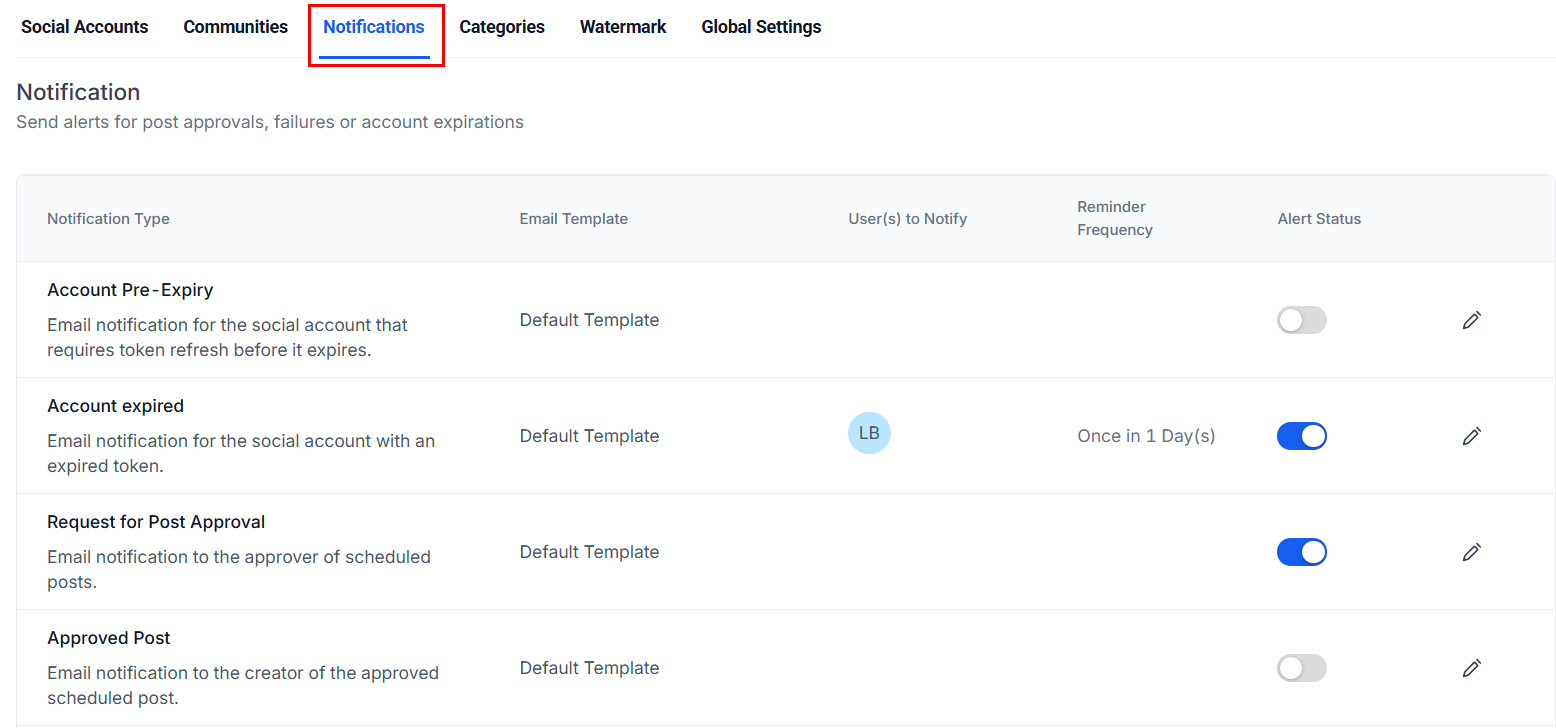Click the Once in 1 Day(s) frequency
The height and width of the screenshot is (728, 1556).
(x=1146, y=436)
